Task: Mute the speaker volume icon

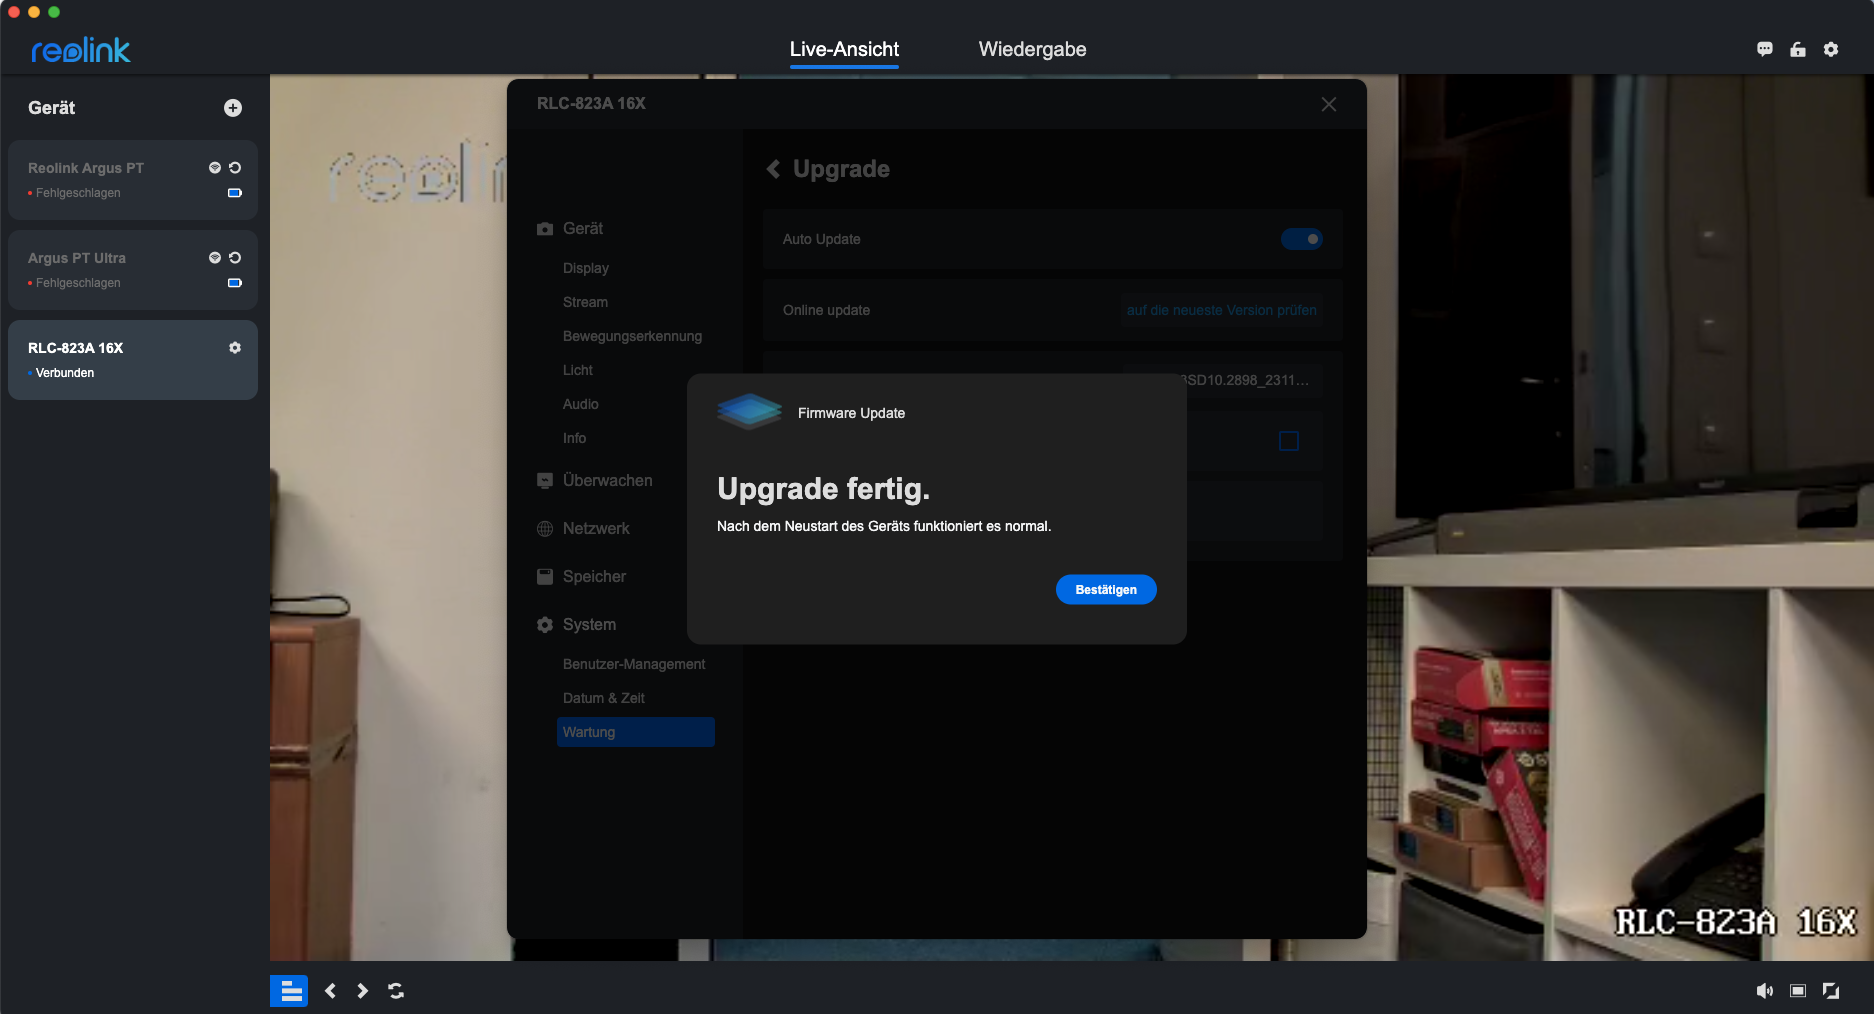Action: [1765, 990]
